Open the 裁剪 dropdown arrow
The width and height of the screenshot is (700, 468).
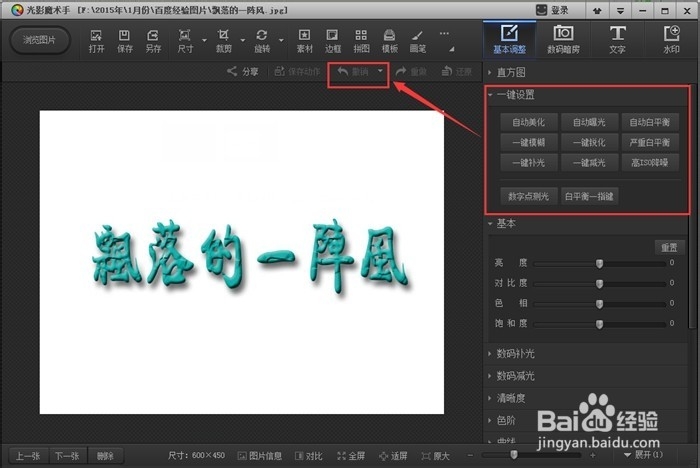click(243, 41)
